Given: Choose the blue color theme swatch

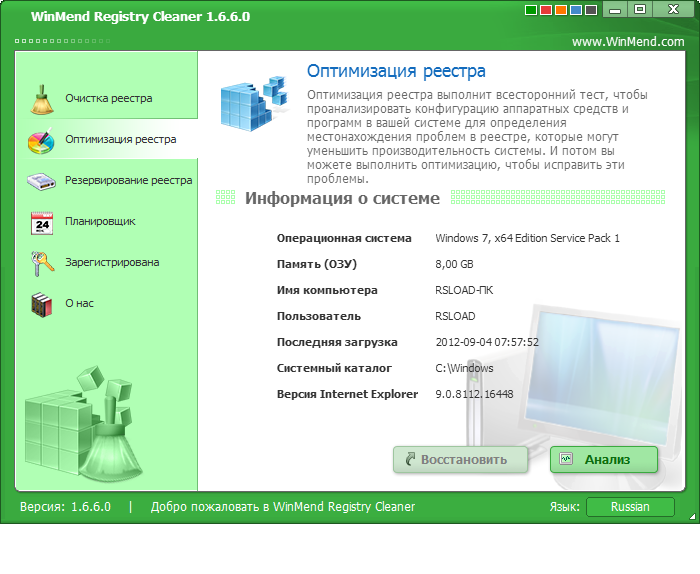Looking at the screenshot, I should 576,10.
